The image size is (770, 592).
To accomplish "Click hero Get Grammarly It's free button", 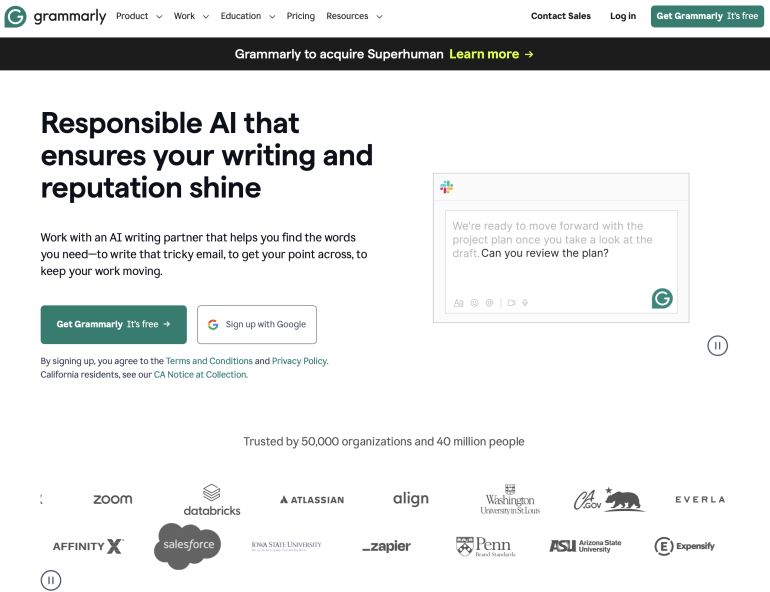I will pyautogui.click(x=113, y=324).
